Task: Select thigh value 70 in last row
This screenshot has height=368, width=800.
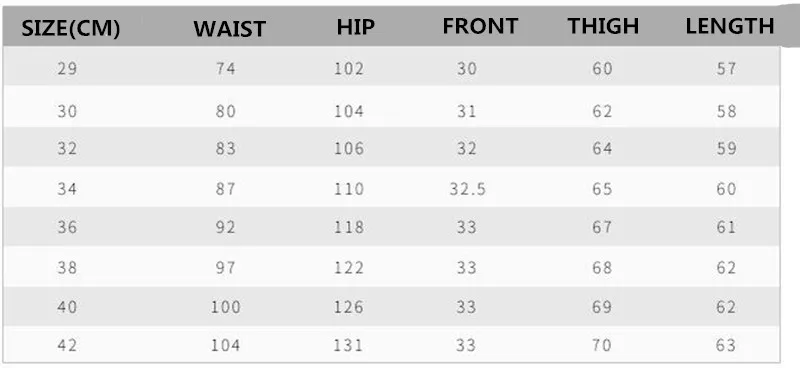Action: click(x=602, y=346)
